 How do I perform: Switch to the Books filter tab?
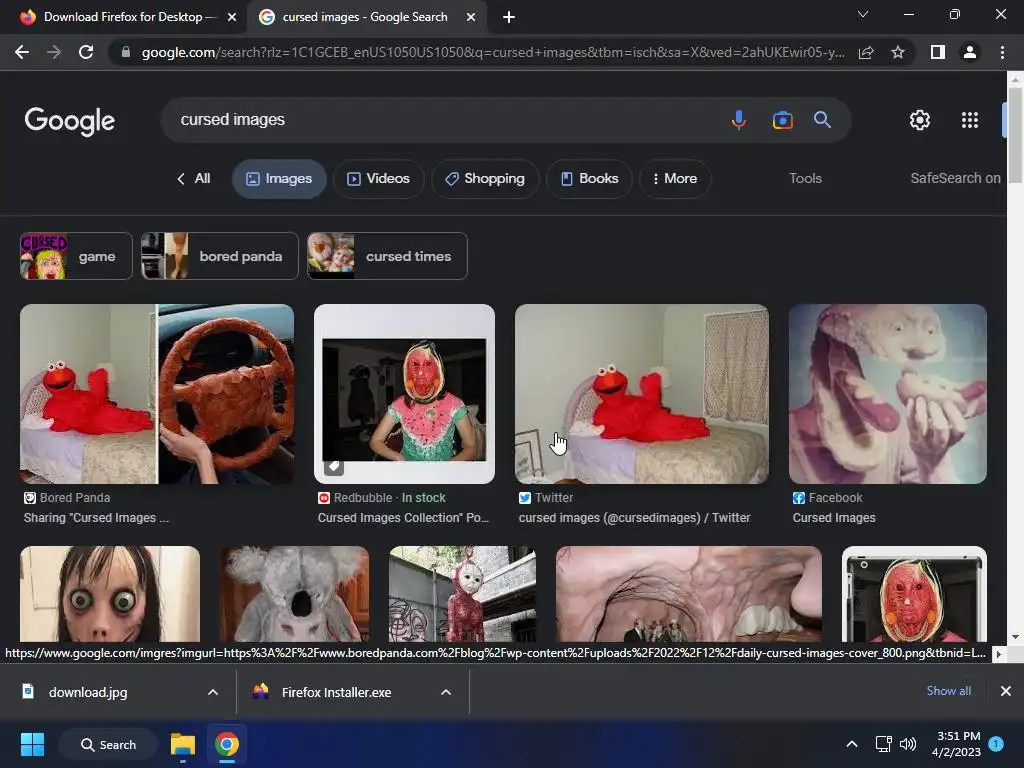tap(589, 179)
